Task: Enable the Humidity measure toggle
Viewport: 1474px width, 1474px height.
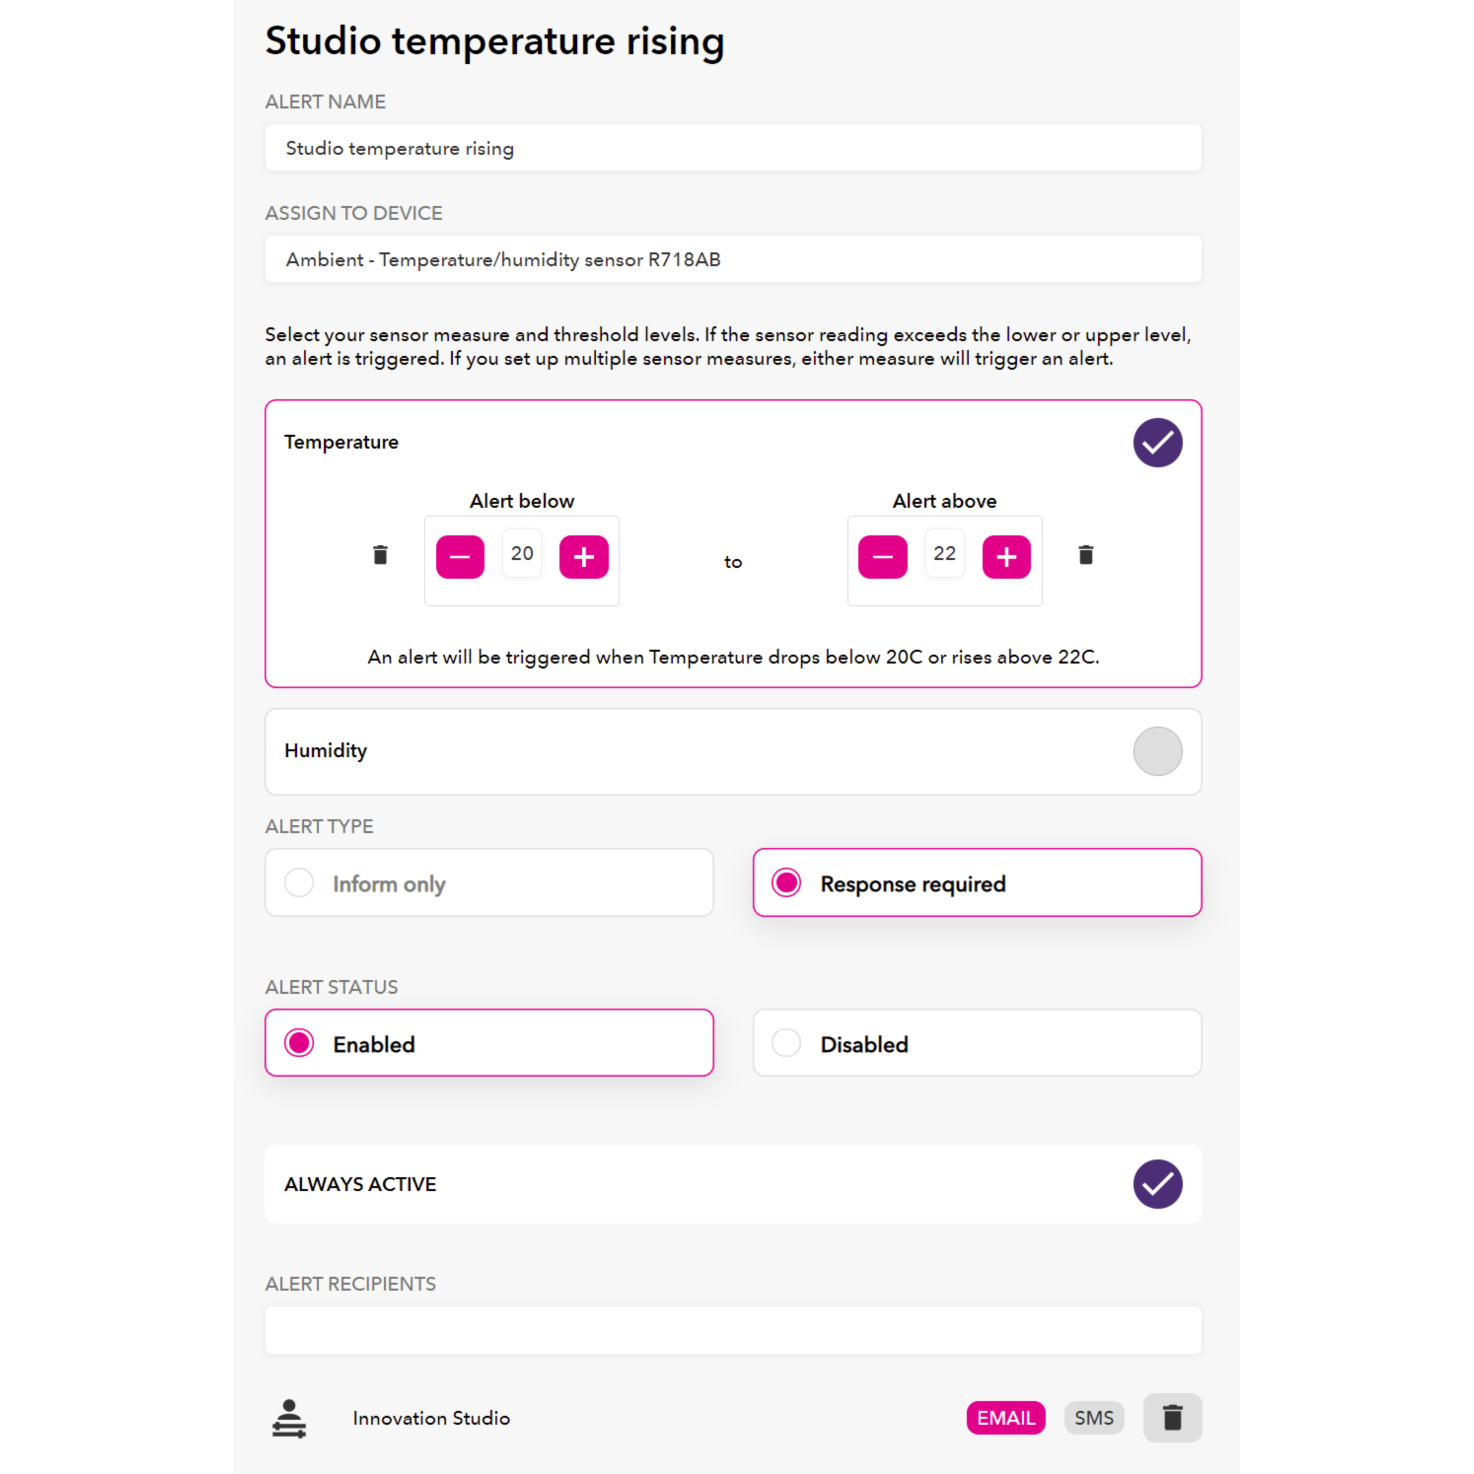Action: 1158,751
